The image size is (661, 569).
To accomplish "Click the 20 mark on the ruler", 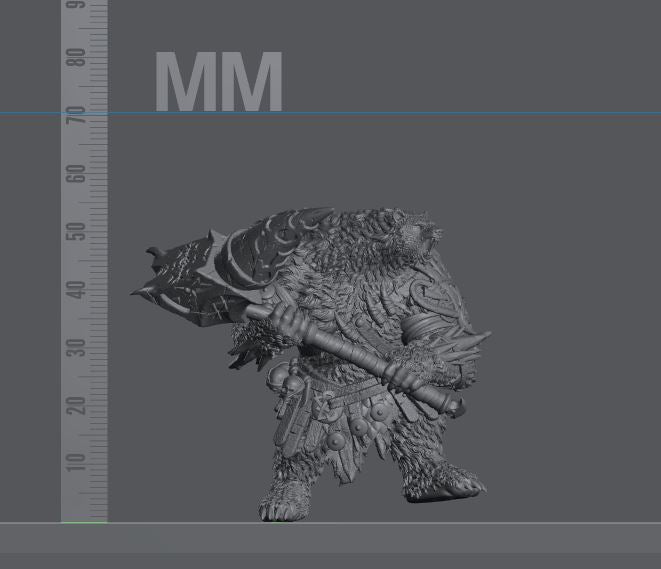I will (x=77, y=405).
